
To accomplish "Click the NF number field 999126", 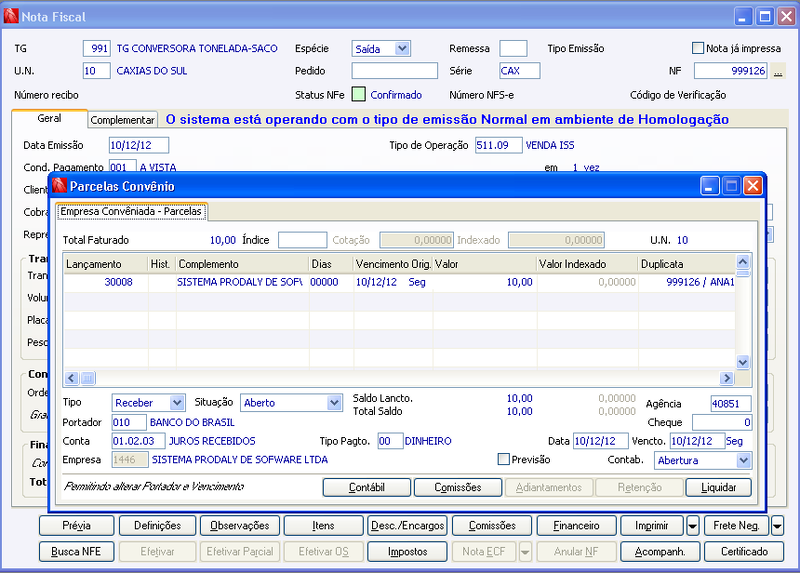I will click(731, 70).
